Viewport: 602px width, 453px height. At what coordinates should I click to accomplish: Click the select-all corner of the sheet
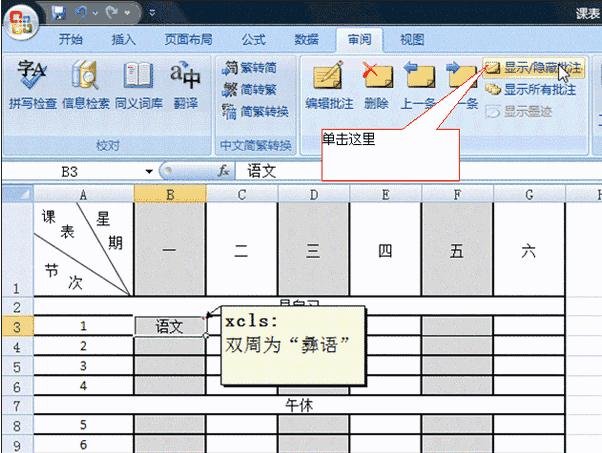tap(18, 194)
